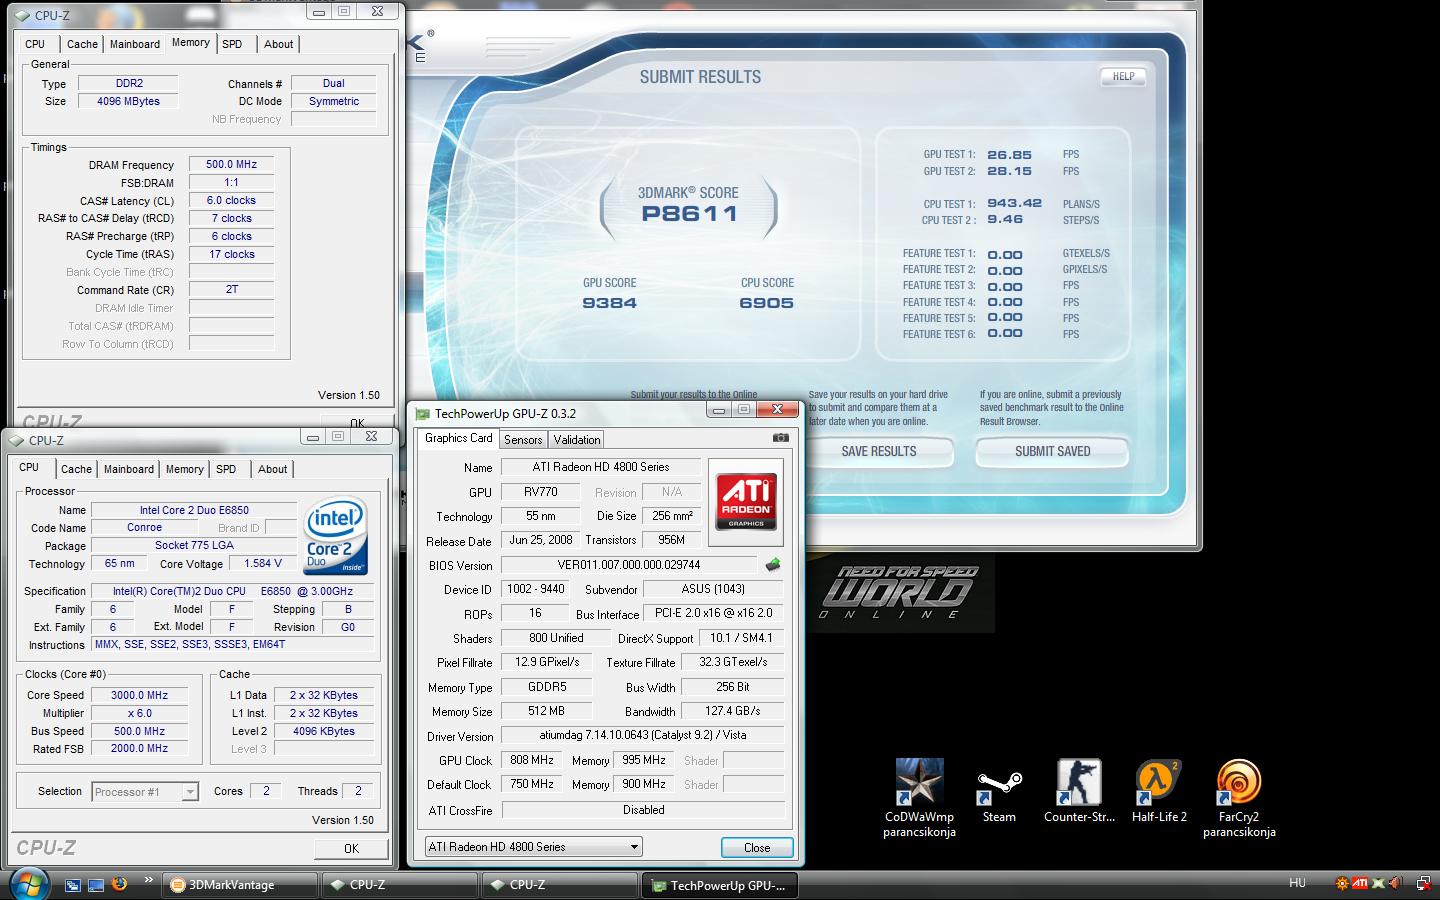Open SPD tab in the memory timings CPU-Z window

pyautogui.click(x=232, y=44)
